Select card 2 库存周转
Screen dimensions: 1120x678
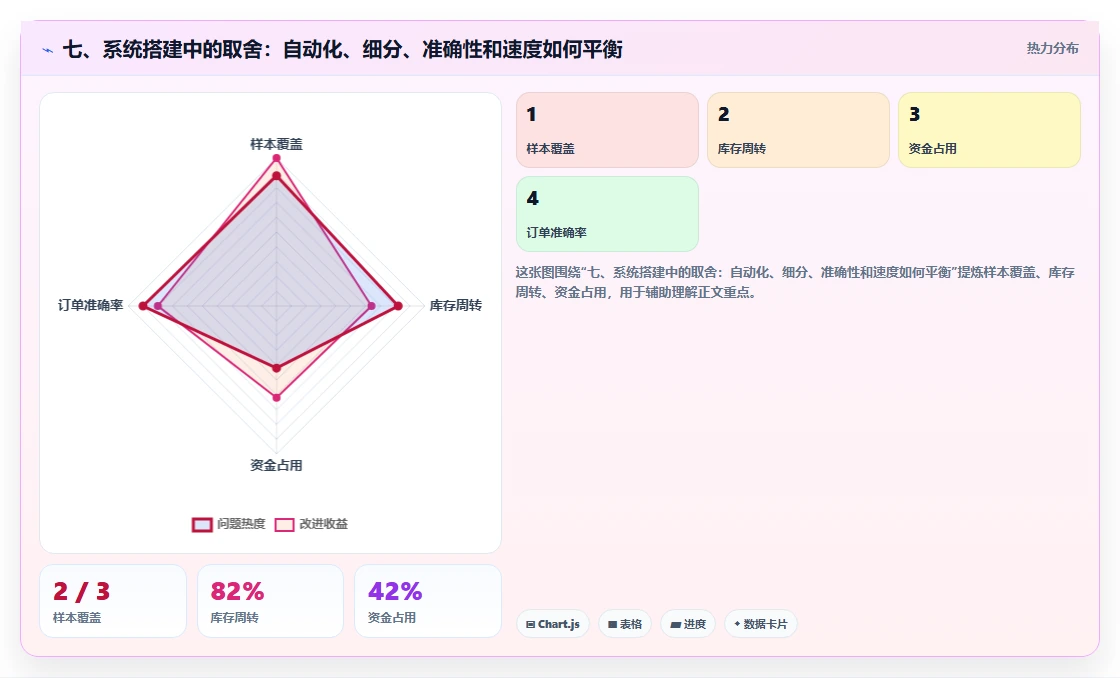[x=798, y=130]
